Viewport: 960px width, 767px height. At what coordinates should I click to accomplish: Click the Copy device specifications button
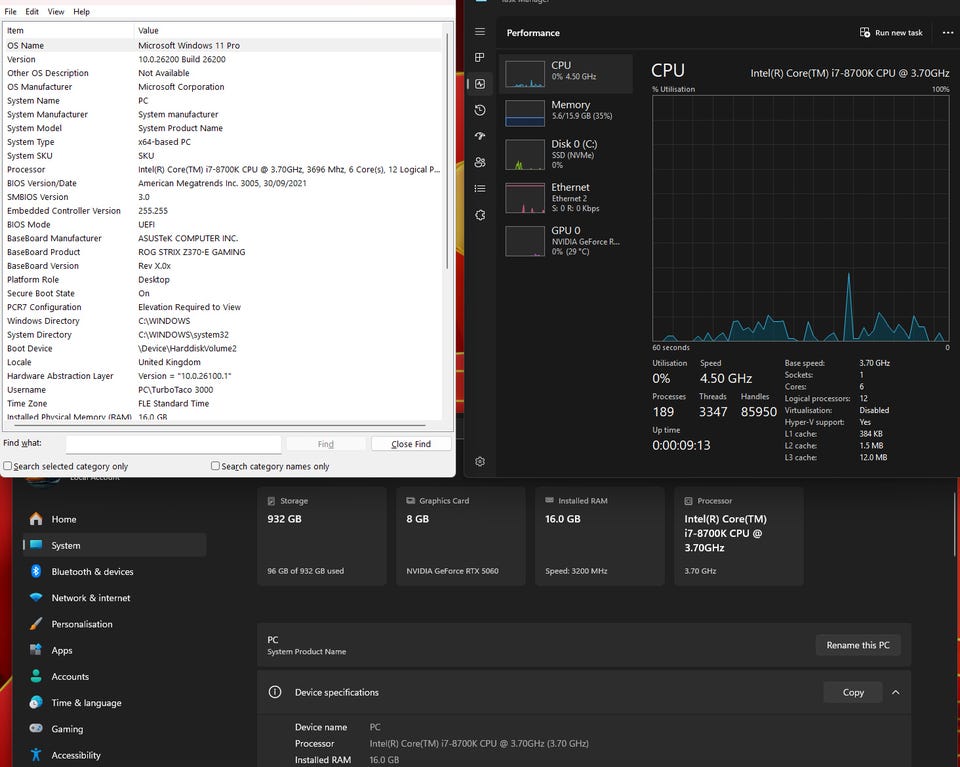coord(853,692)
